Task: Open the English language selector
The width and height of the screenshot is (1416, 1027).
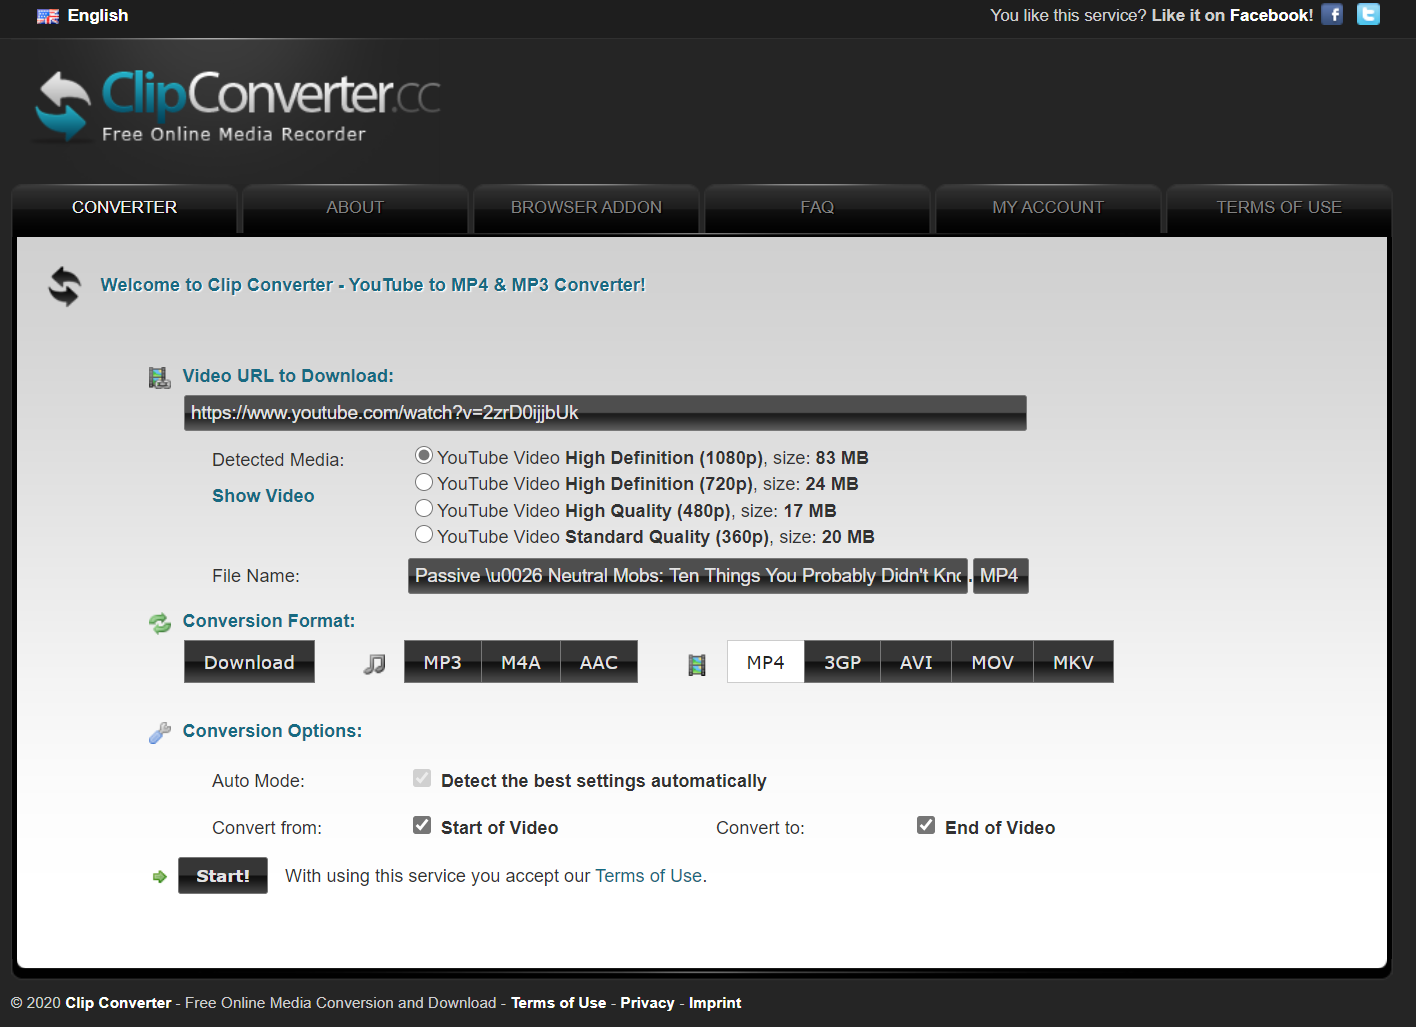Action: [97, 15]
